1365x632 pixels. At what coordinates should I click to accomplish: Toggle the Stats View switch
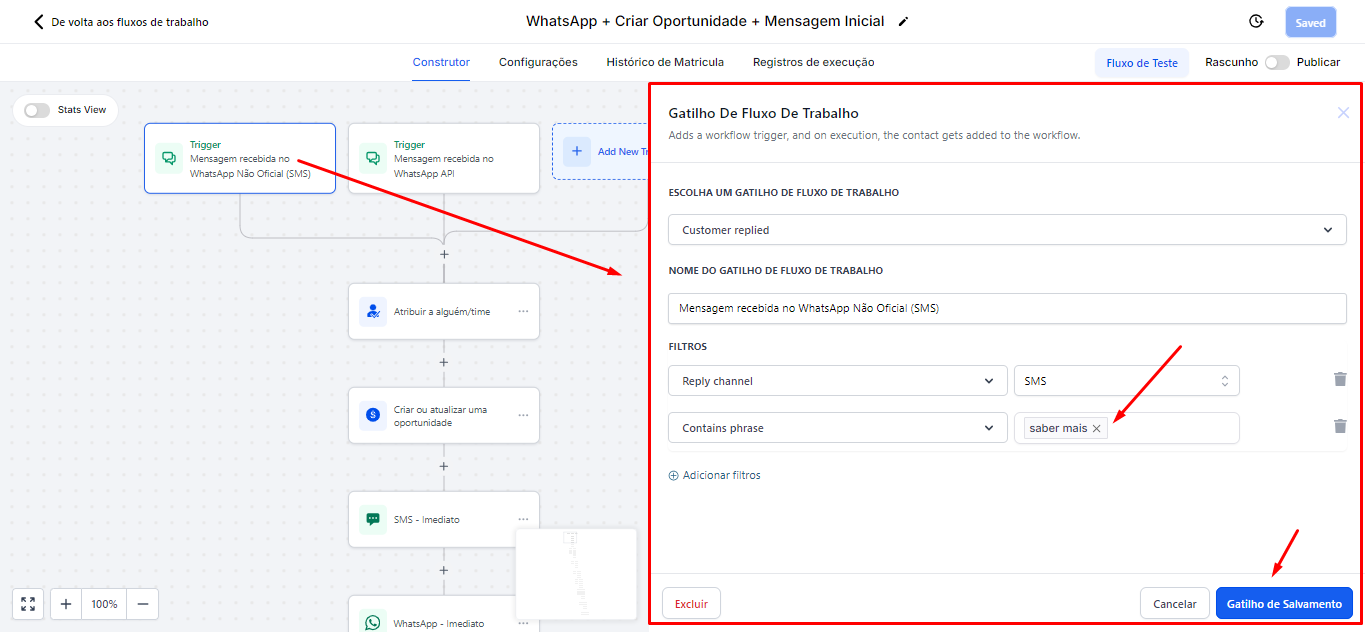point(37,110)
